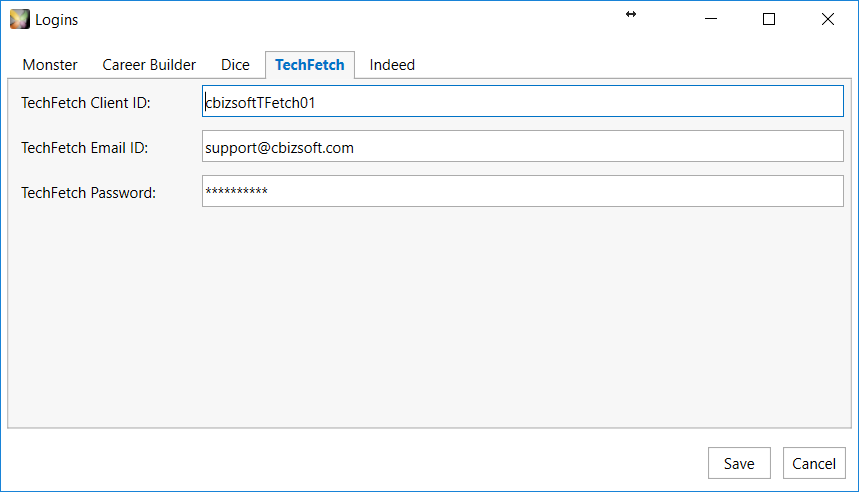Save the login settings

pyautogui.click(x=739, y=463)
